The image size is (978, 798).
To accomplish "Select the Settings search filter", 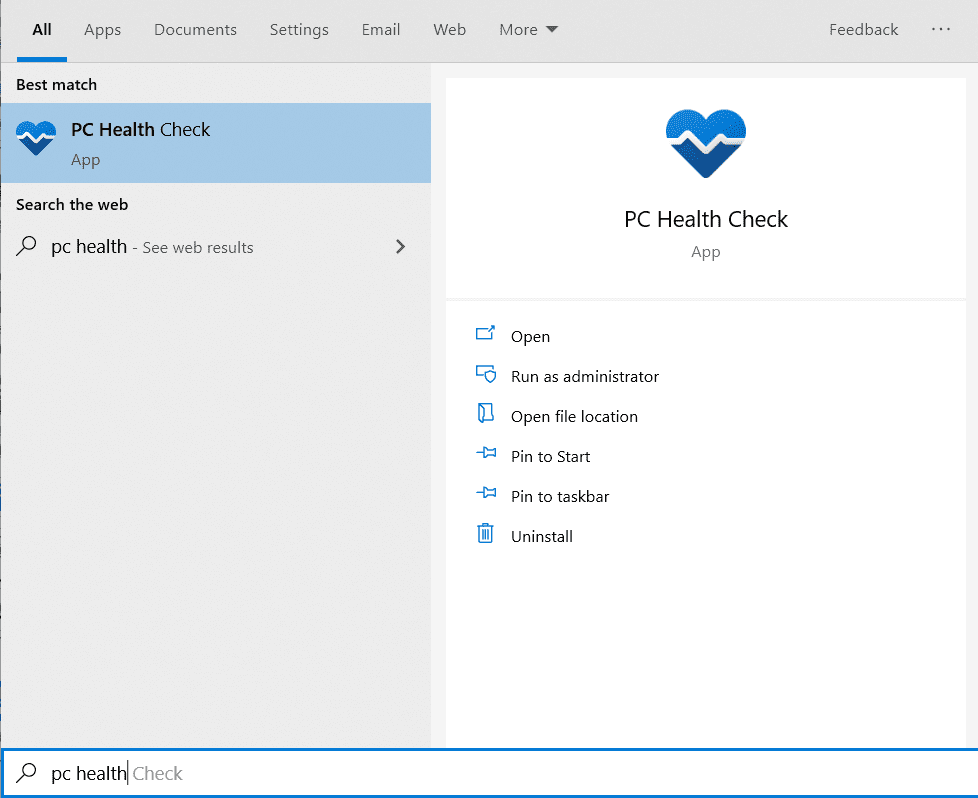I will click(299, 29).
